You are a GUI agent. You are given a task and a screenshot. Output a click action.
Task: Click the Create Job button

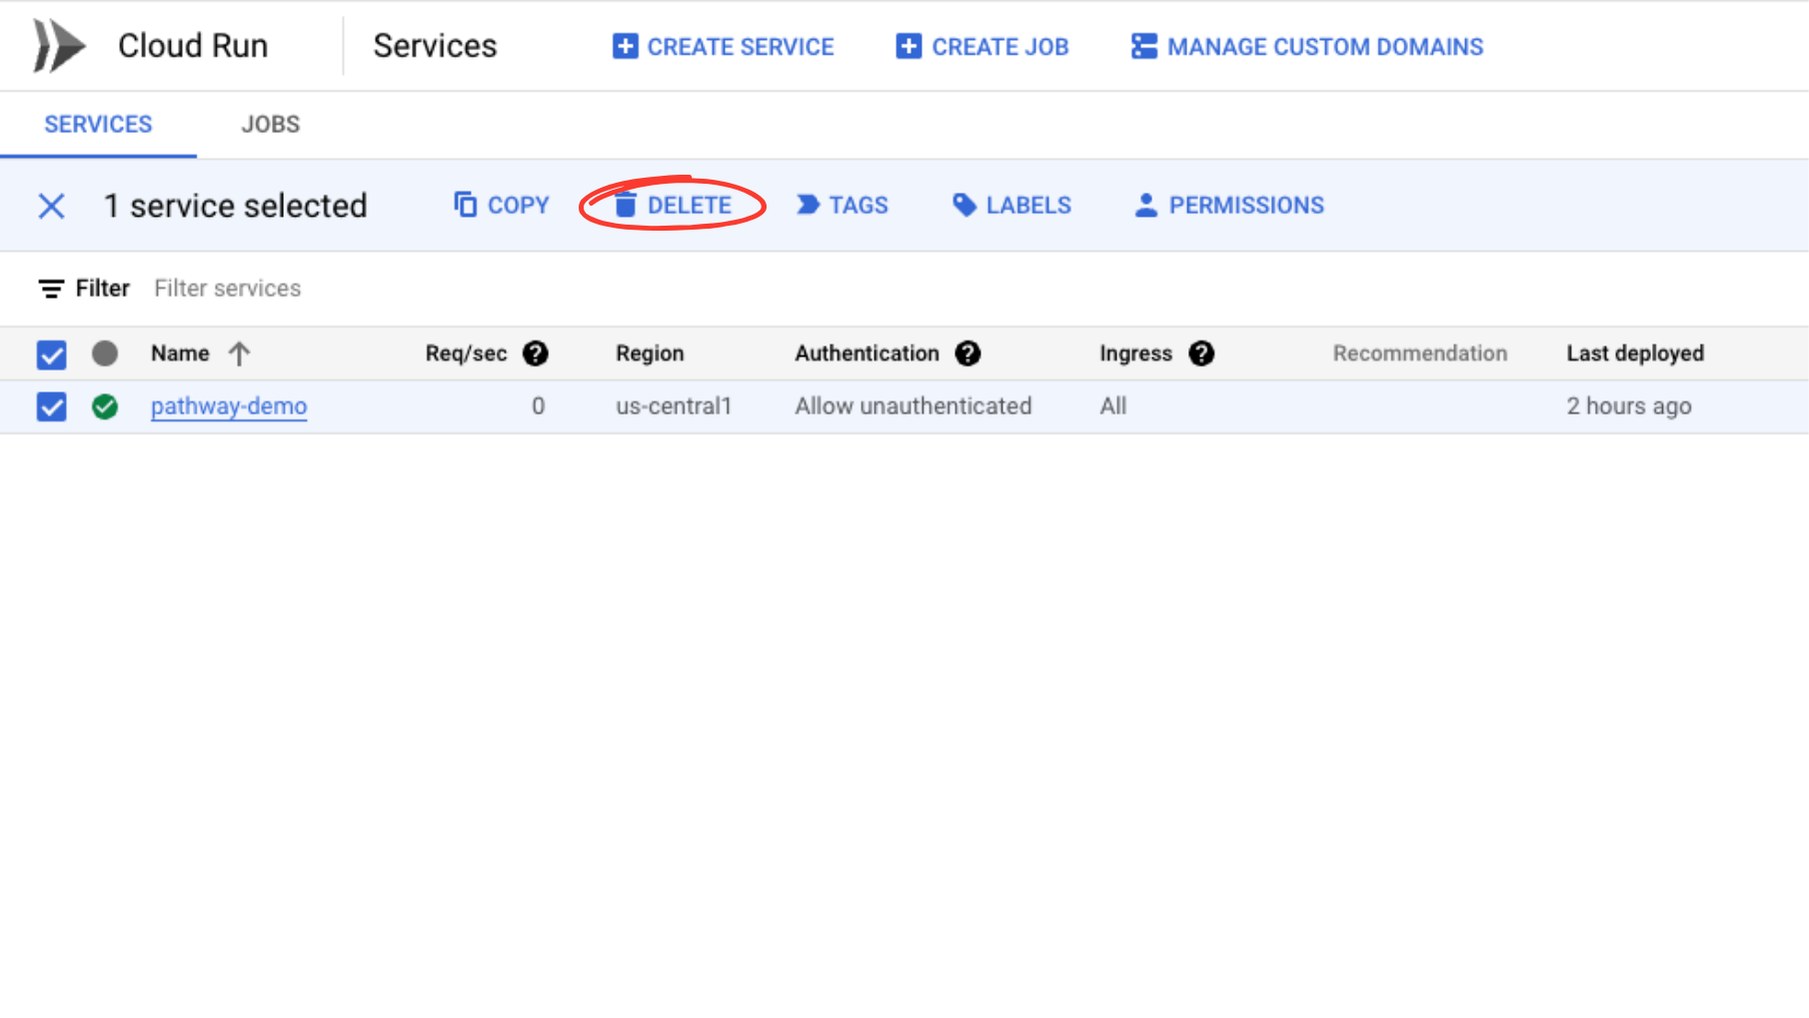click(x=982, y=47)
